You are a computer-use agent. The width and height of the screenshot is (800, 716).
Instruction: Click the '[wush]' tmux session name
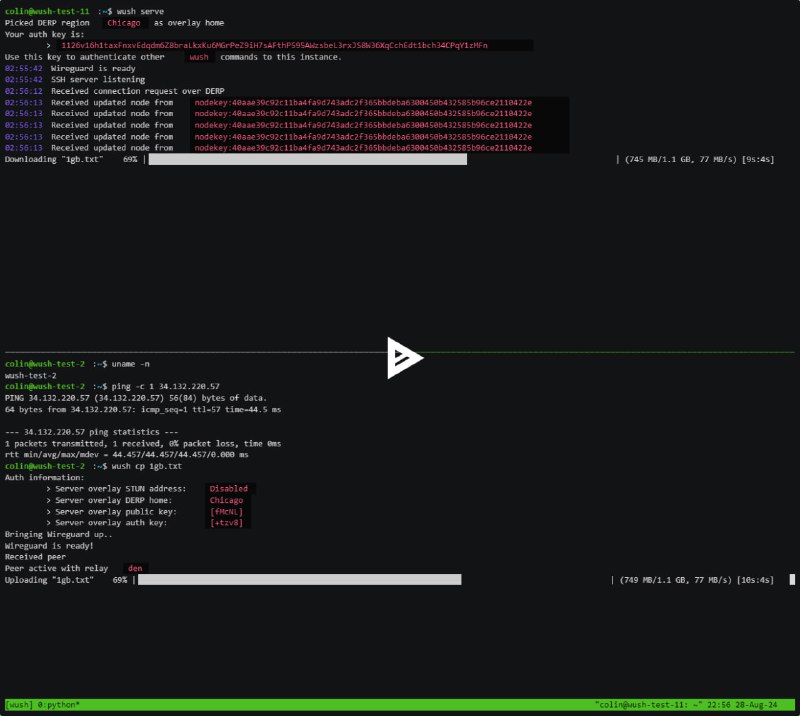pyautogui.click(x=20, y=705)
